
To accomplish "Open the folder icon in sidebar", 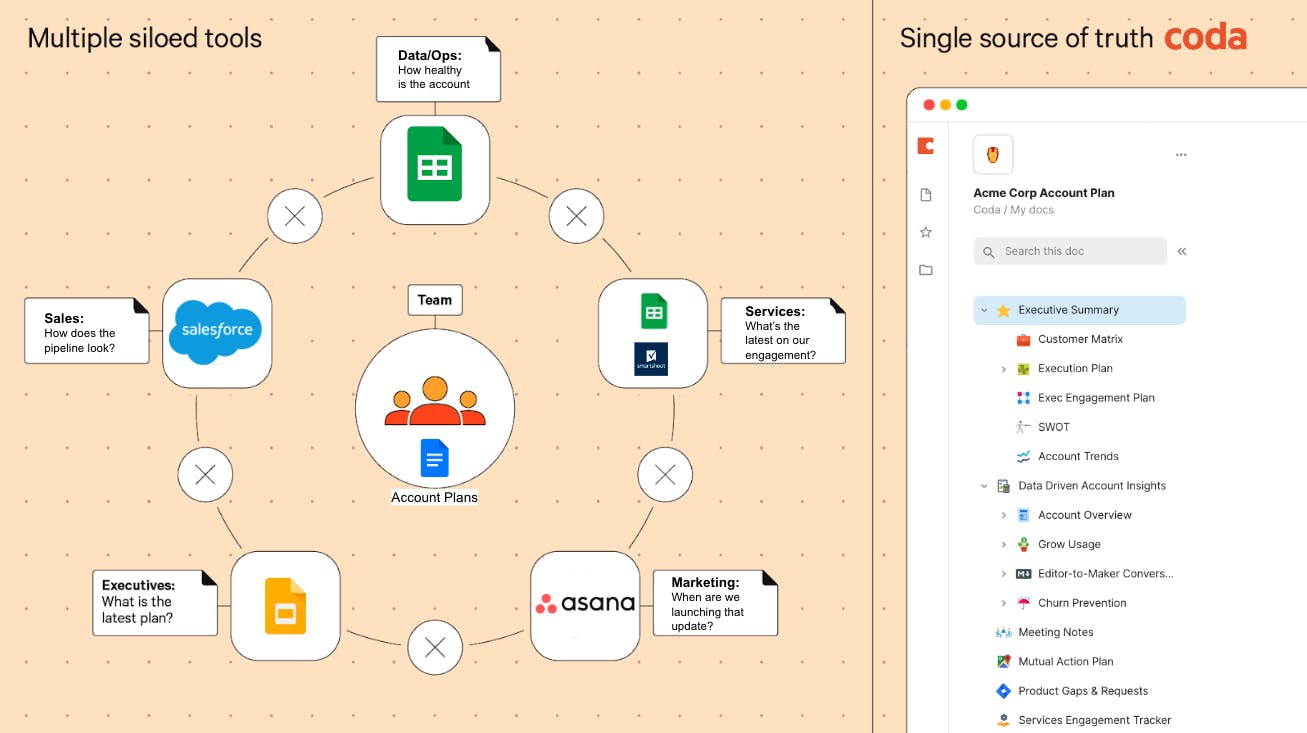I will tap(926, 270).
